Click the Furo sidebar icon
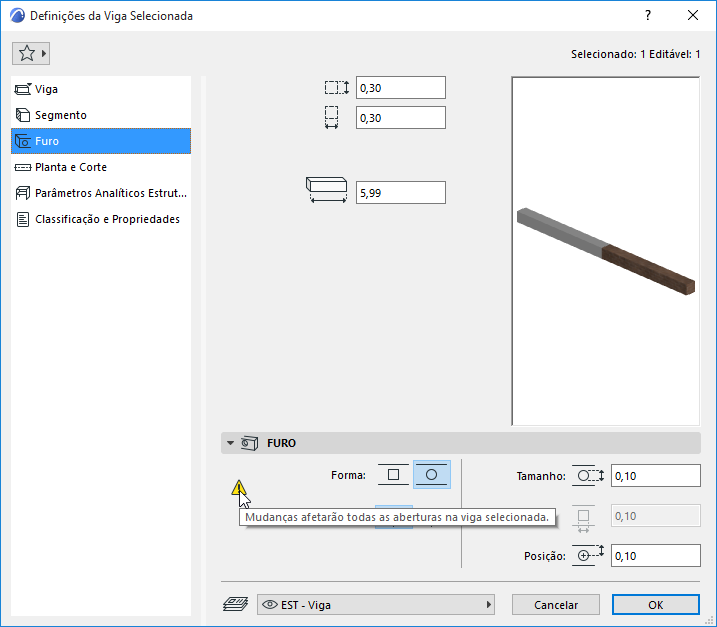 (23, 141)
